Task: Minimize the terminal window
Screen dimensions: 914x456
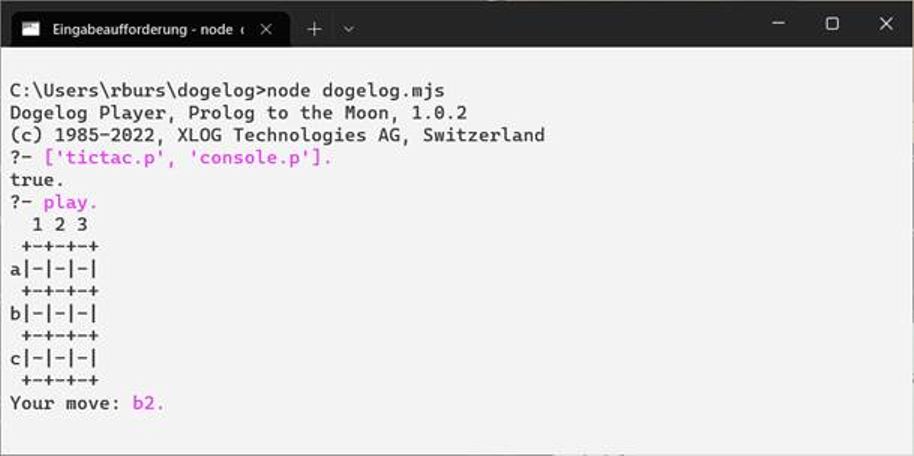Action: coord(778,23)
